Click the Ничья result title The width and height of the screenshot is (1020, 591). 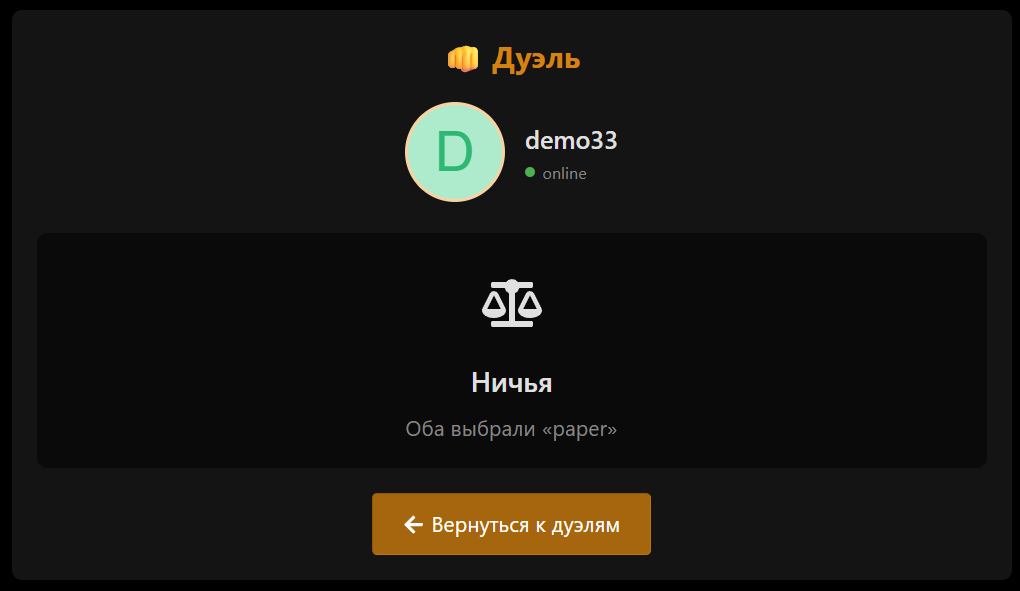(512, 382)
